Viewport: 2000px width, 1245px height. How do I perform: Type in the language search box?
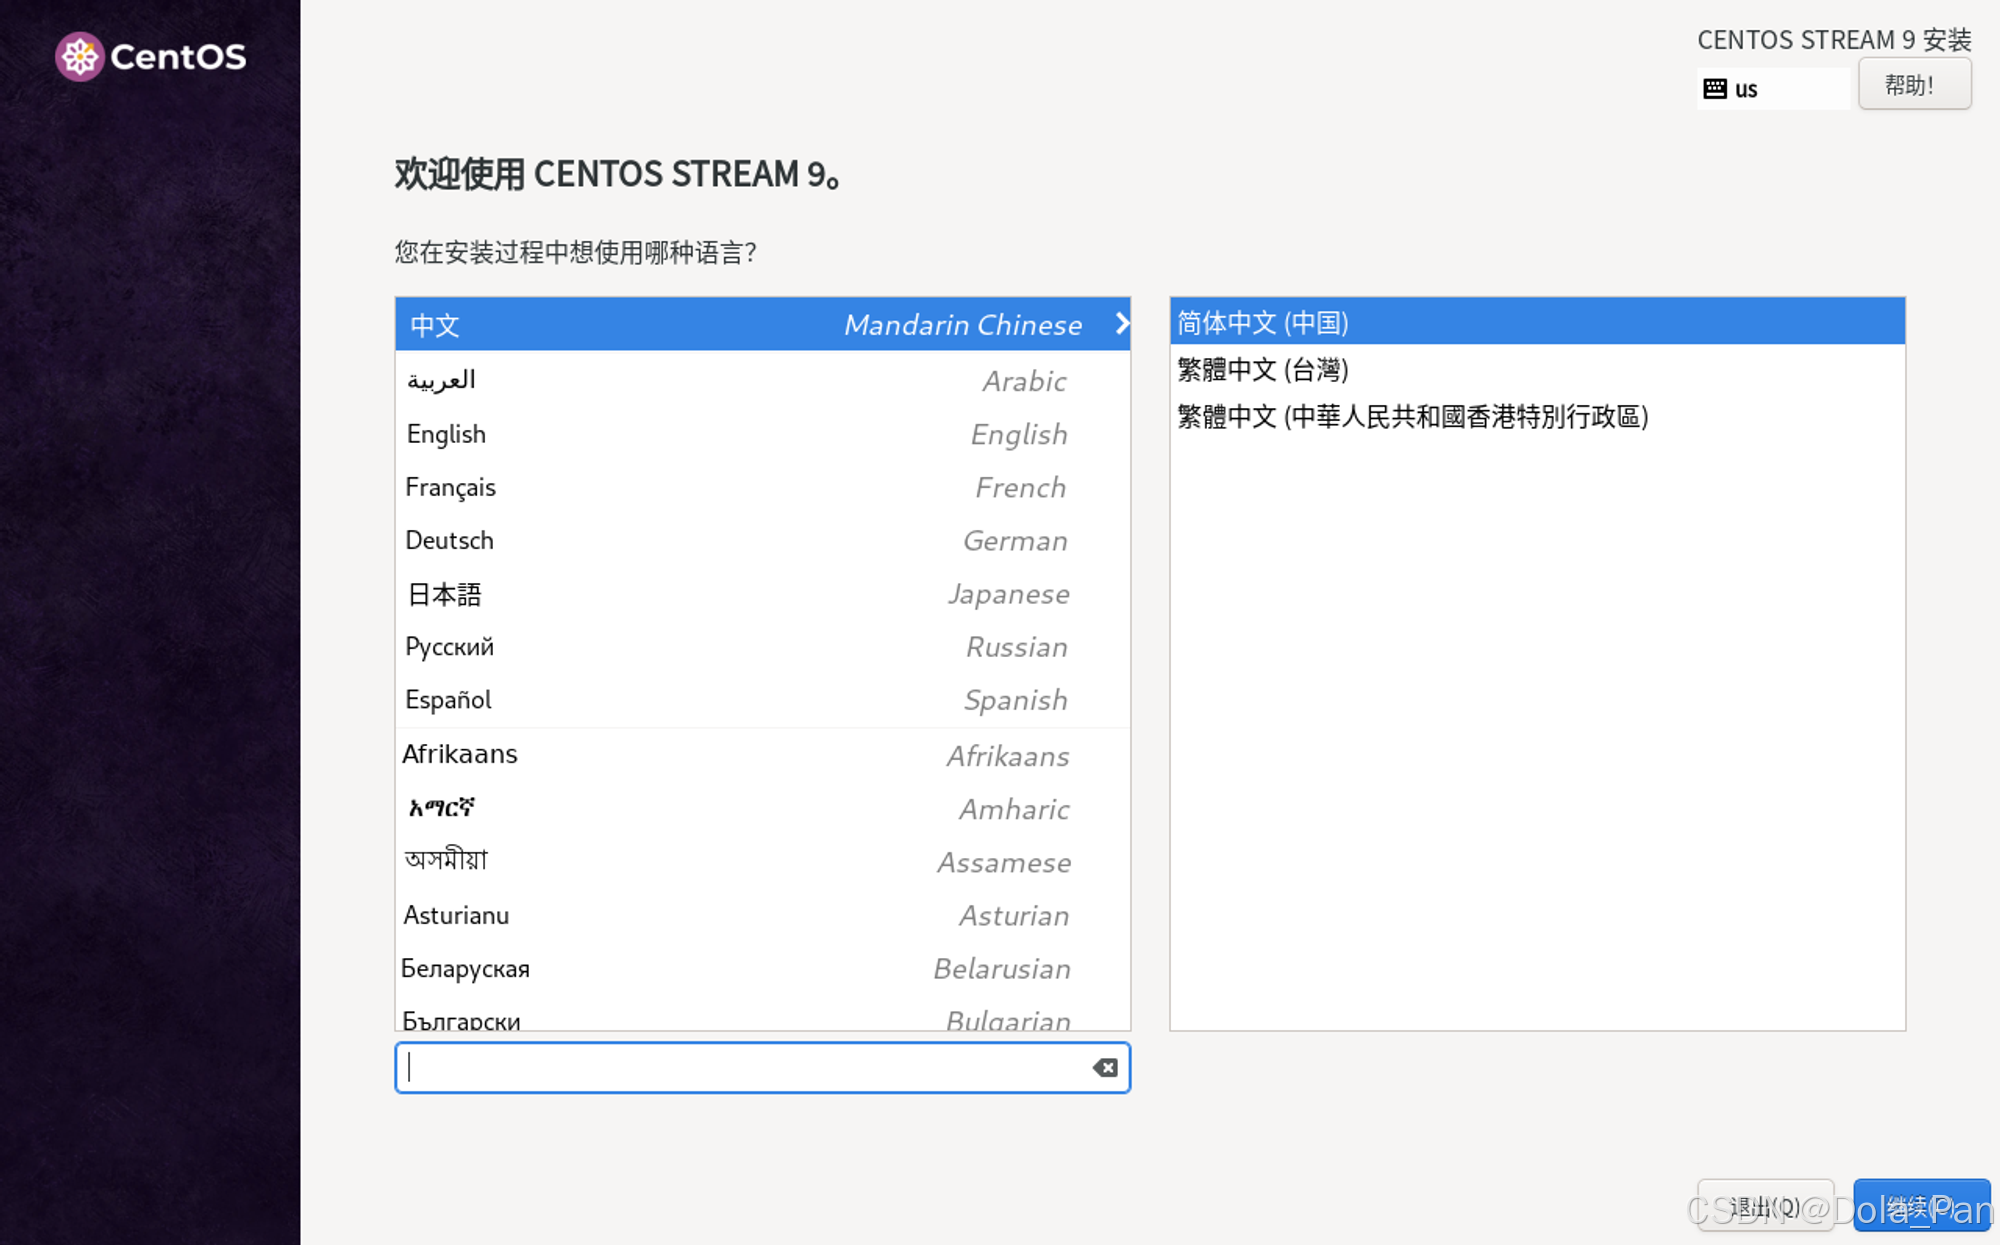[760, 1066]
